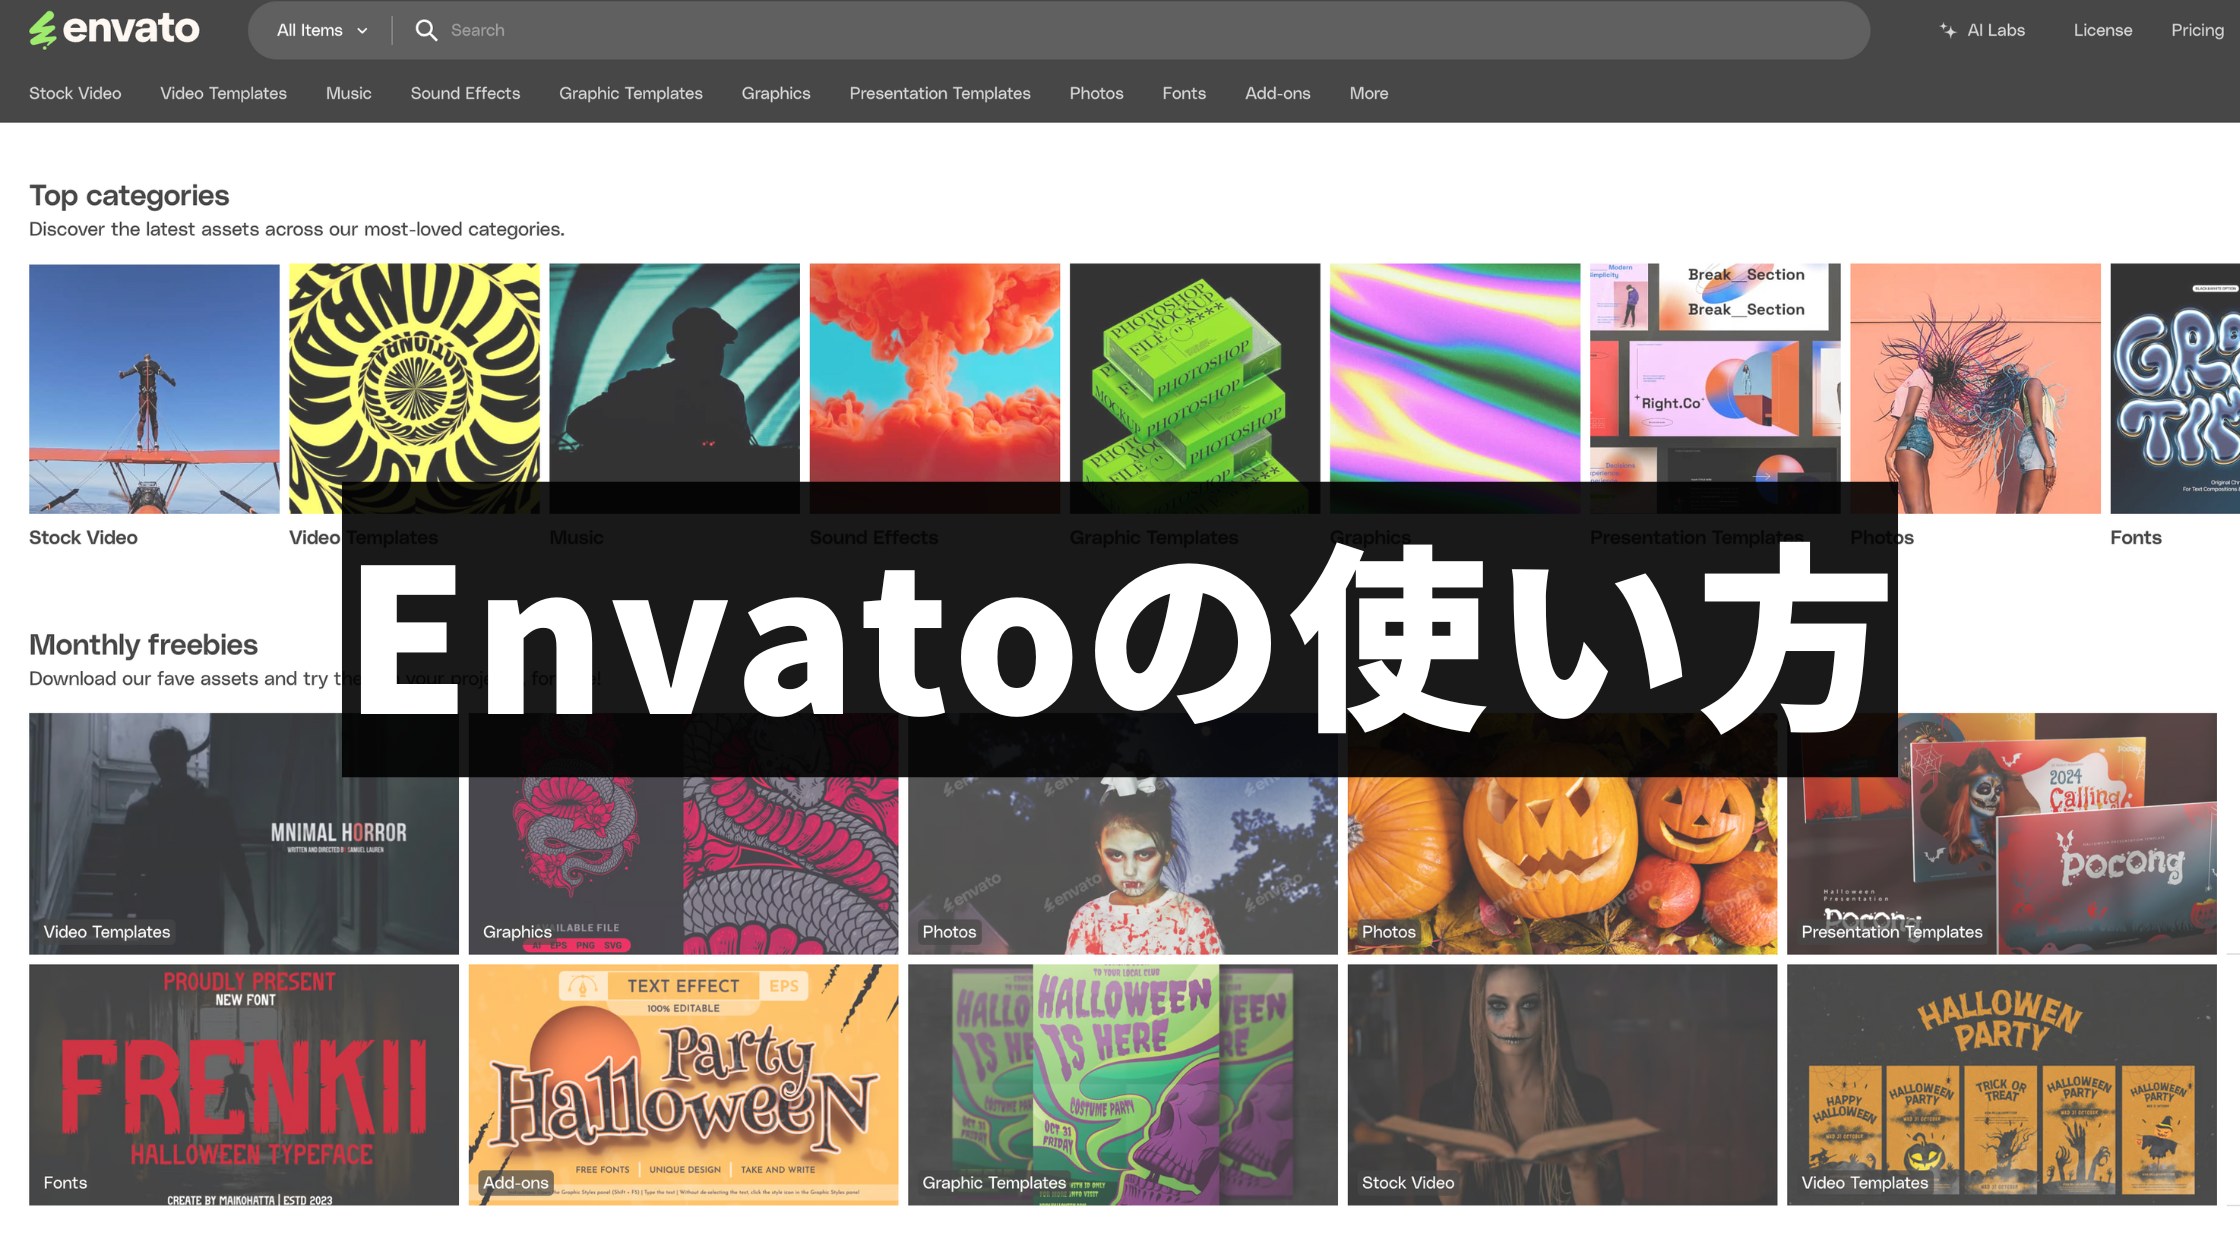Image resolution: width=2240 pixels, height=1260 pixels.
Task: Expand the More navigation menu
Action: coord(1368,93)
